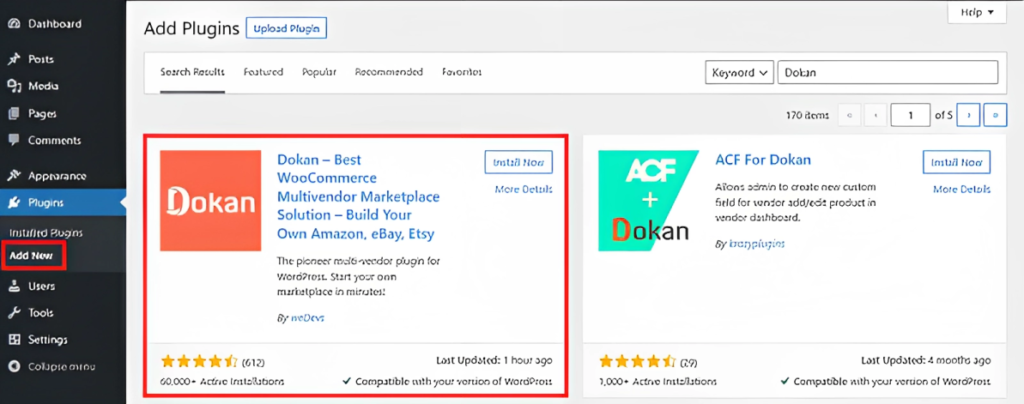Click the Tools wrench icon
The height and width of the screenshot is (404, 1024).
pyautogui.click(x=14, y=313)
